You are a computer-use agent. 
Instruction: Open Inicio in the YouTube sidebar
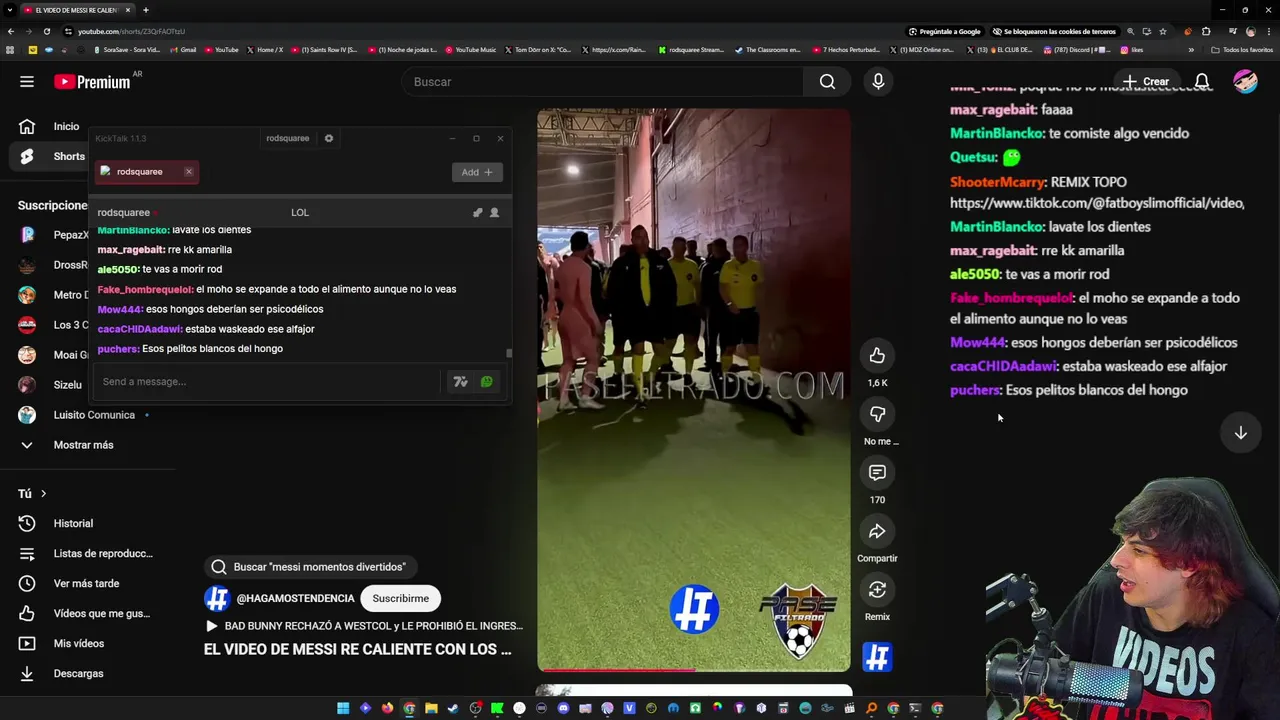tap(66, 126)
